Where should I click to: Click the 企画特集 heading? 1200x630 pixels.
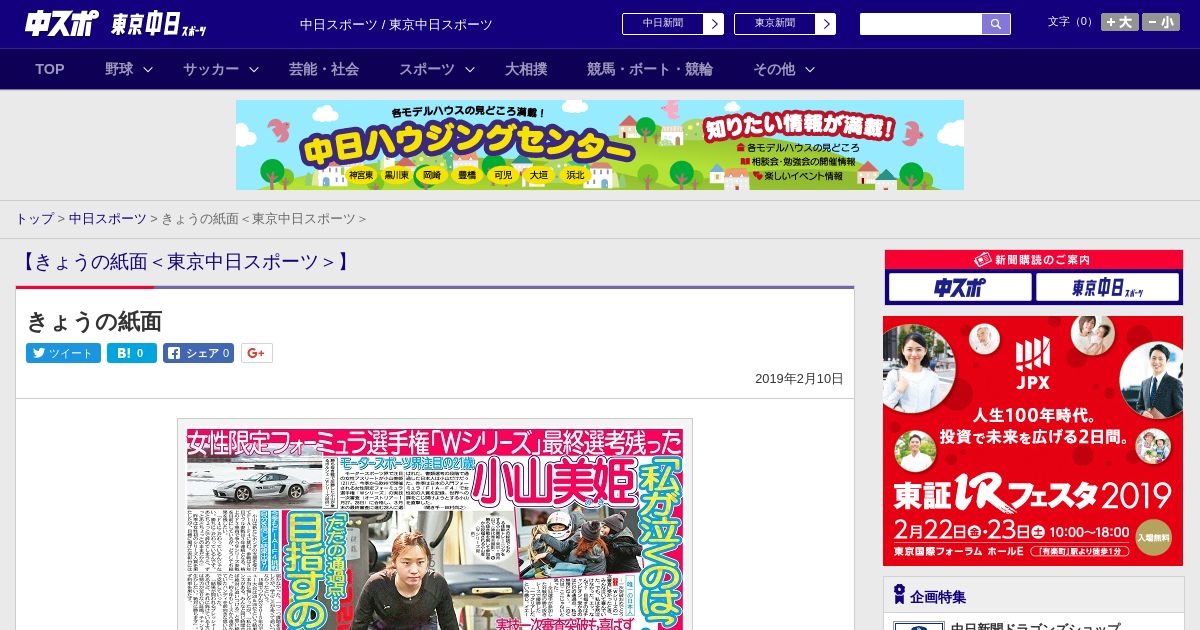click(938, 597)
